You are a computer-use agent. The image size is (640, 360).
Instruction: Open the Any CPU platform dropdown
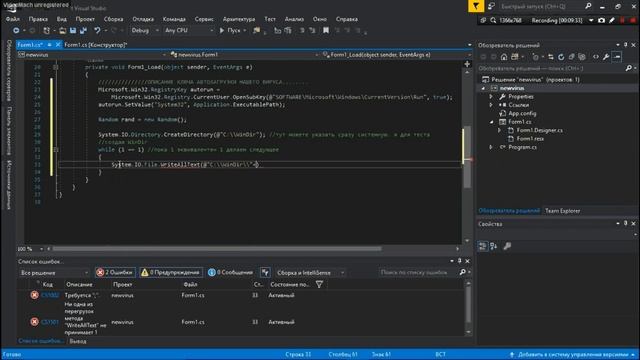coord(189,31)
